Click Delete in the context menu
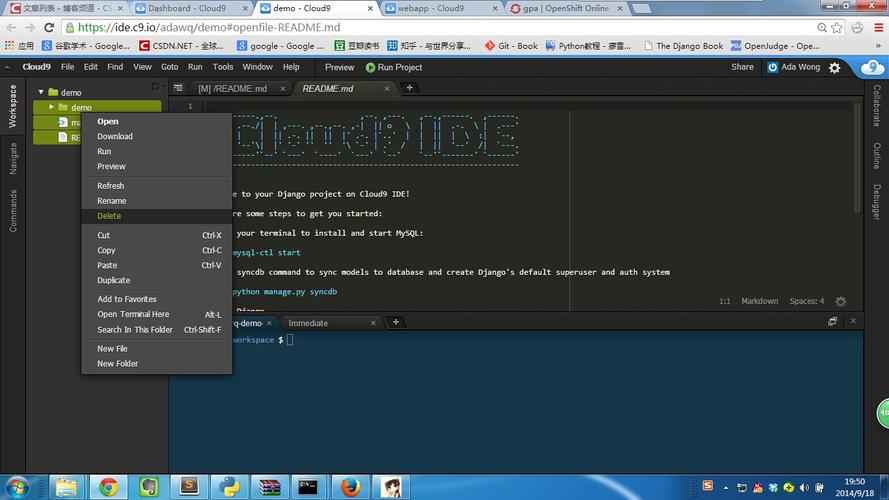Image resolution: width=889 pixels, height=500 pixels. (156, 216)
